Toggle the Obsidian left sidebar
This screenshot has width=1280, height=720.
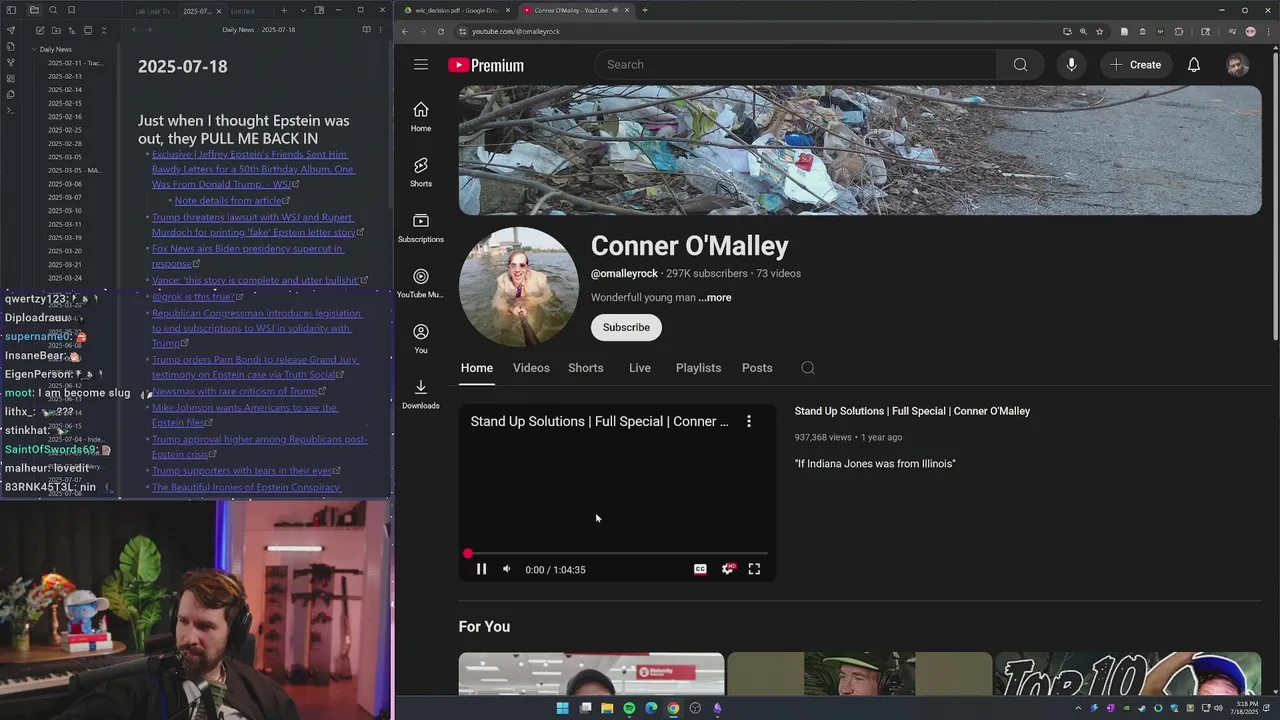coord(11,10)
